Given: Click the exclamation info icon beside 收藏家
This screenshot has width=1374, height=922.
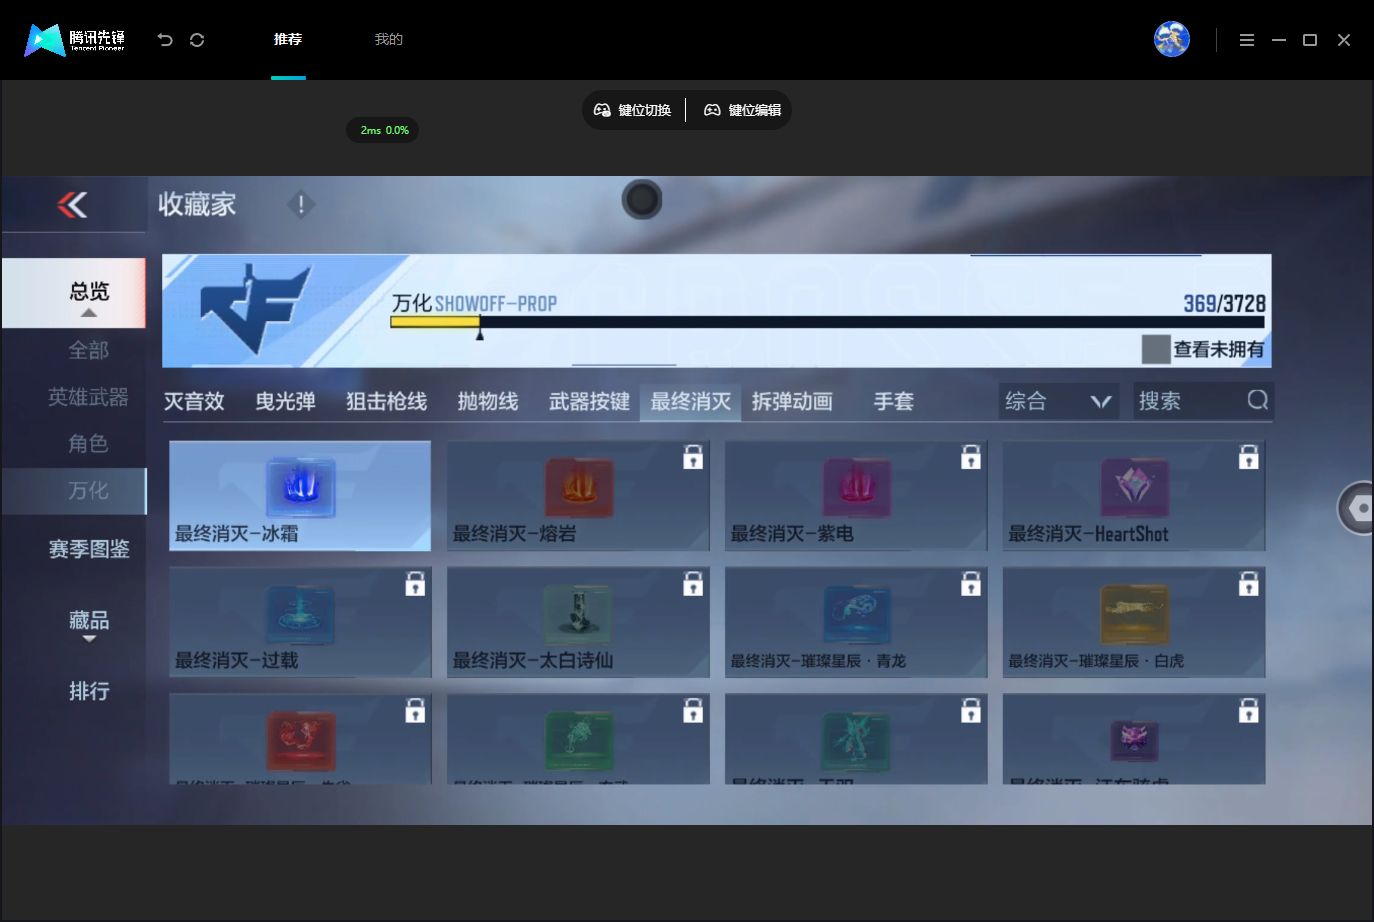Looking at the screenshot, I should point(301,204).
